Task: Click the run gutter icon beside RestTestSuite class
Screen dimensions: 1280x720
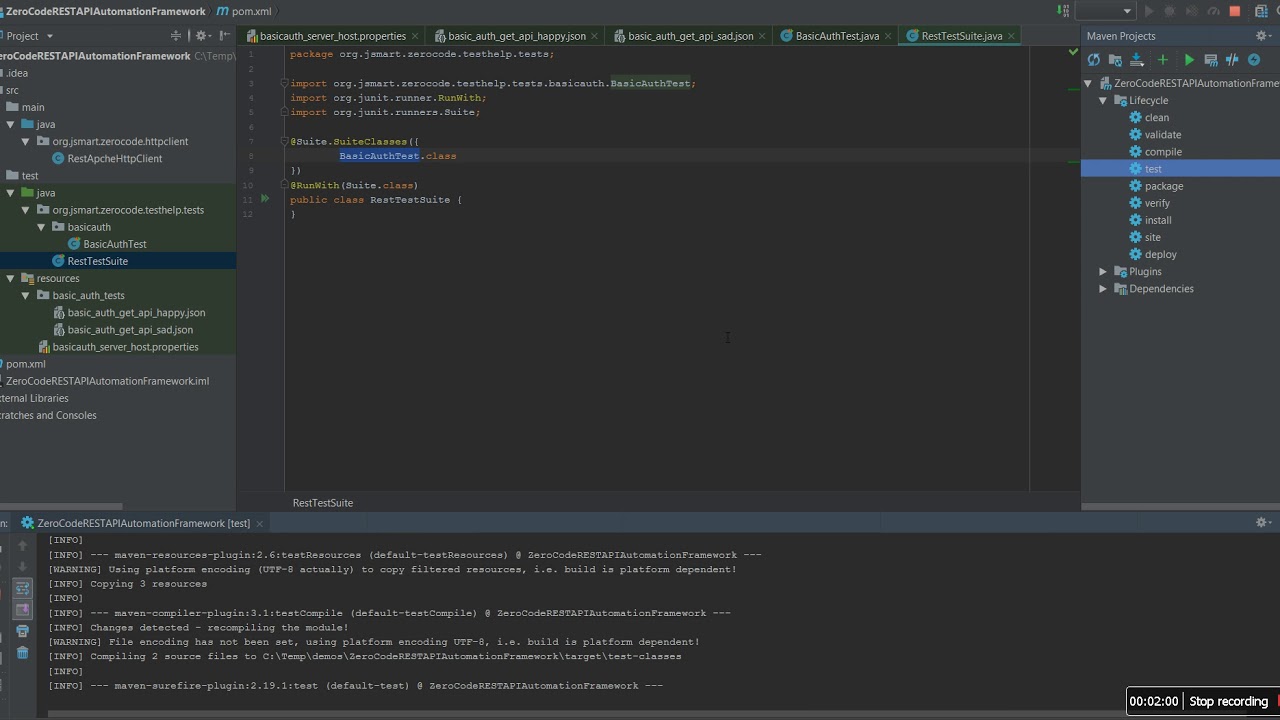Action: click(x=265, y=199)
